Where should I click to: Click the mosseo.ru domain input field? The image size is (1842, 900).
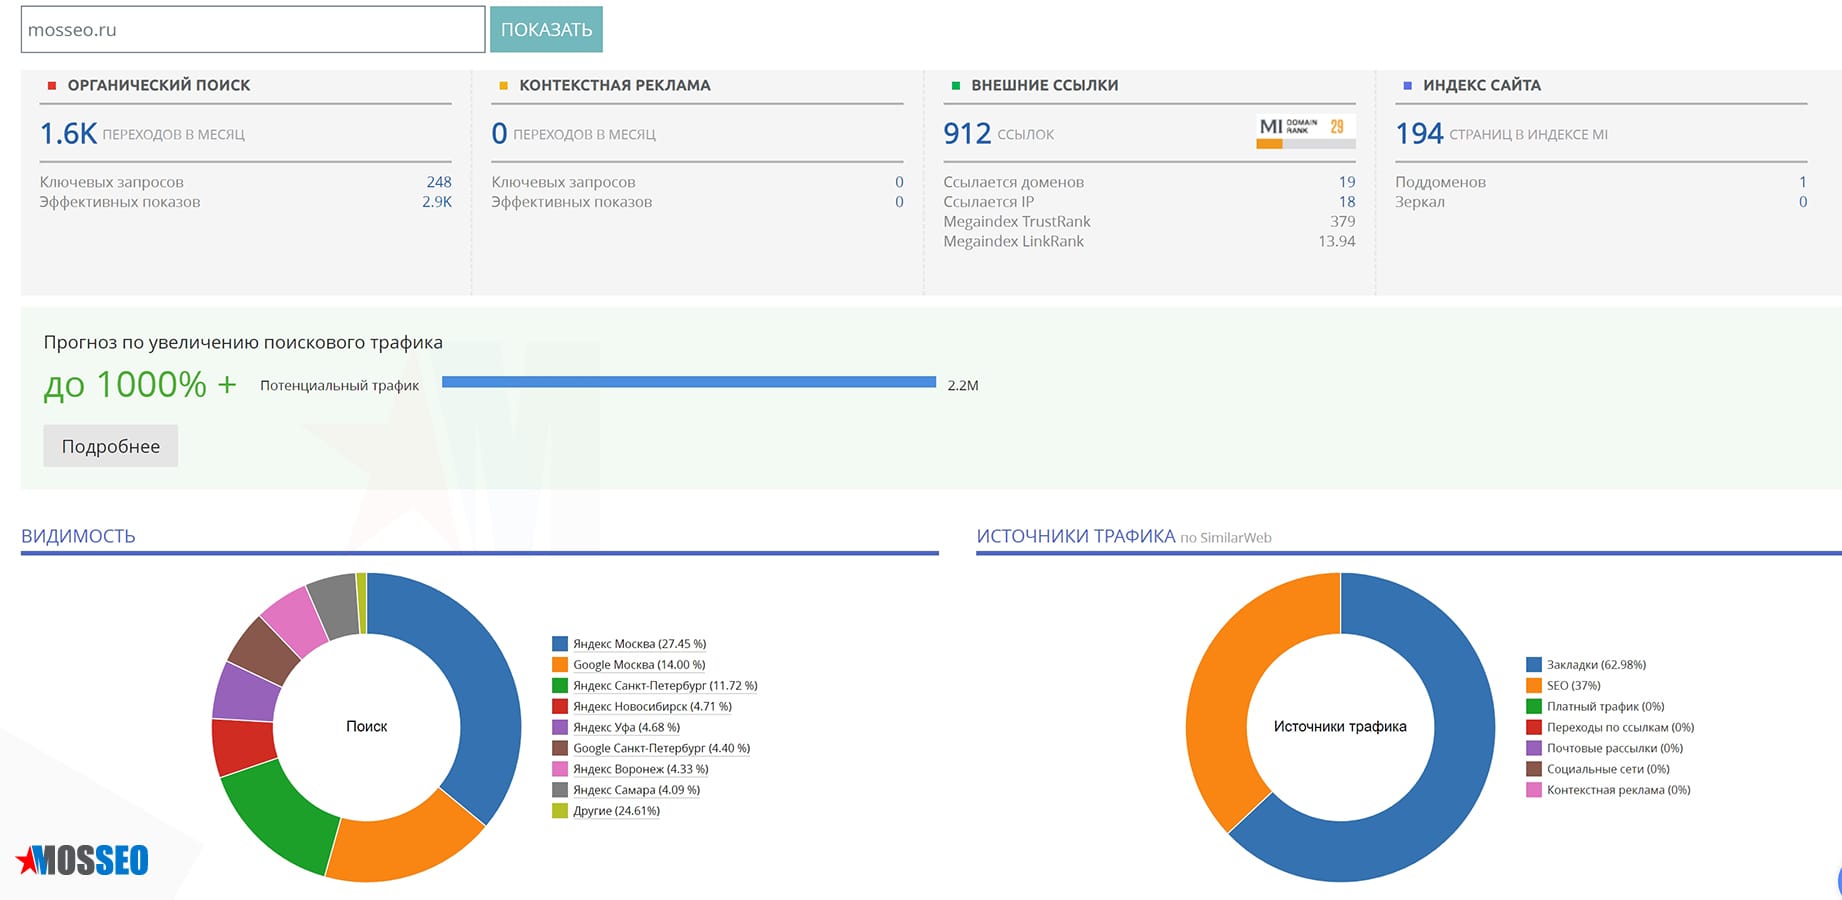point(253,30)
